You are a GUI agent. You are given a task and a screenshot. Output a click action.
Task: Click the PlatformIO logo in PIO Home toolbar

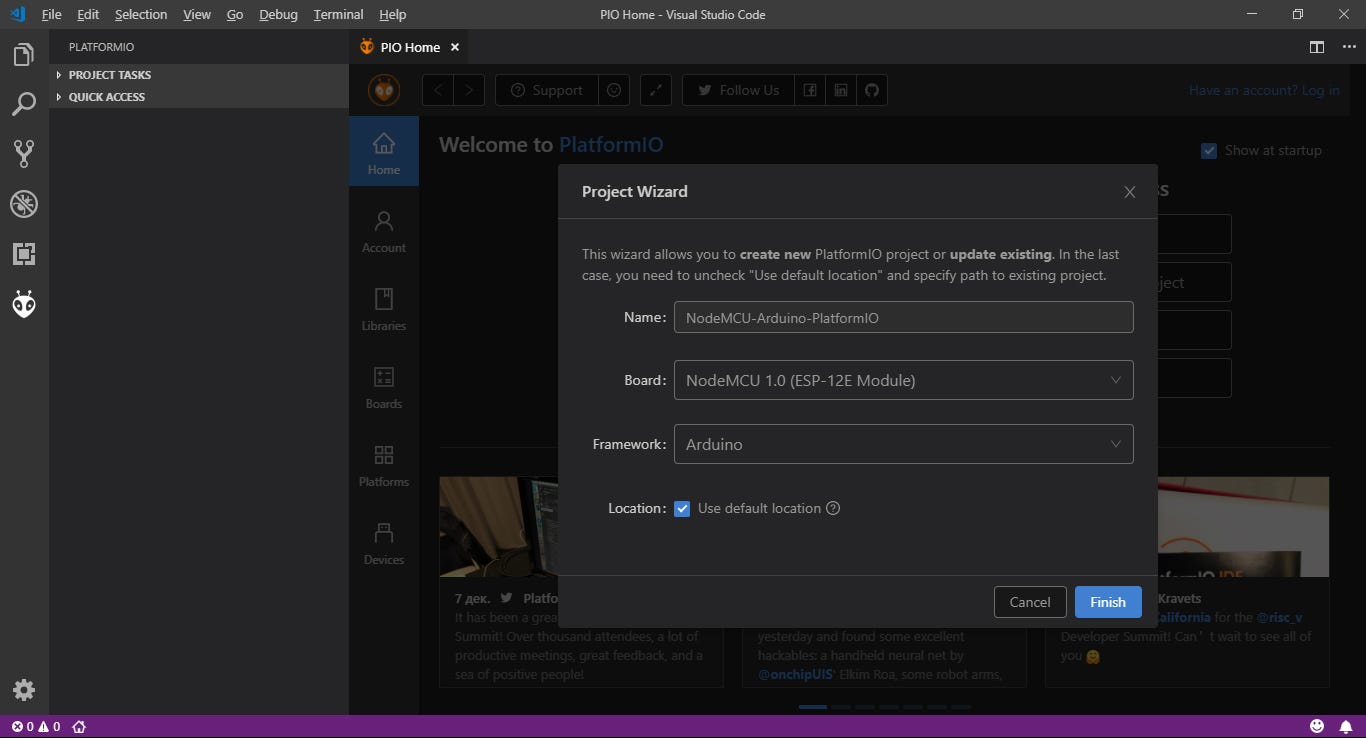click(384, 90)
